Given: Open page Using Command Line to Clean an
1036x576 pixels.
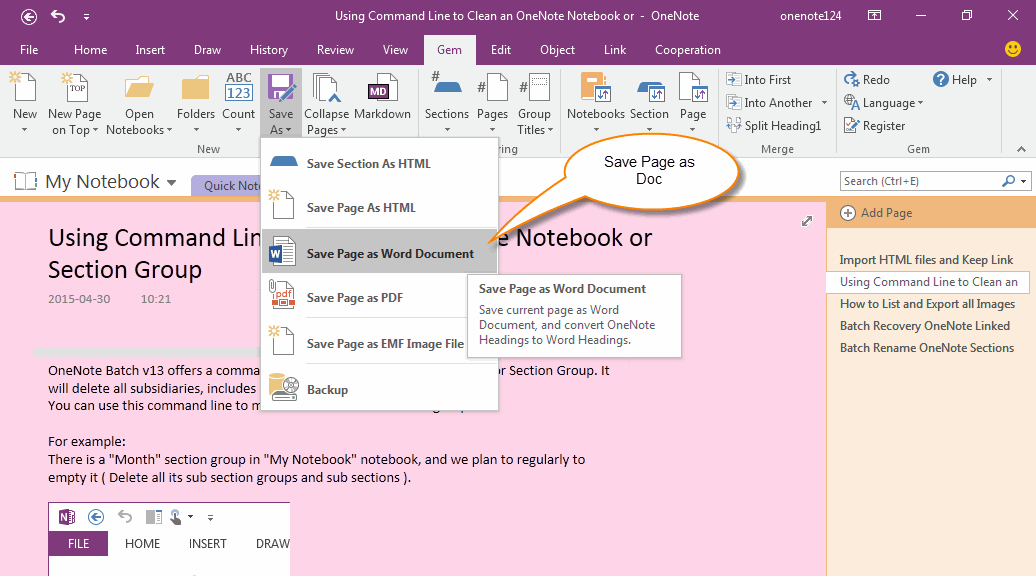Looking at the screenshot, I should point(928,281).
